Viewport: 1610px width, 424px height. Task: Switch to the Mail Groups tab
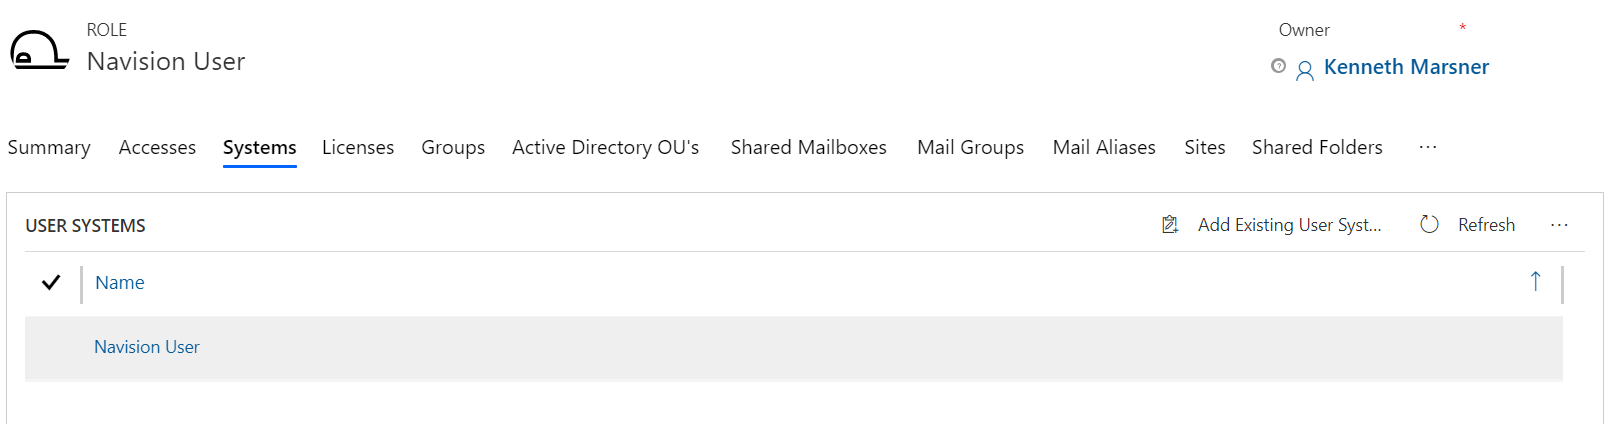point(970,147)
